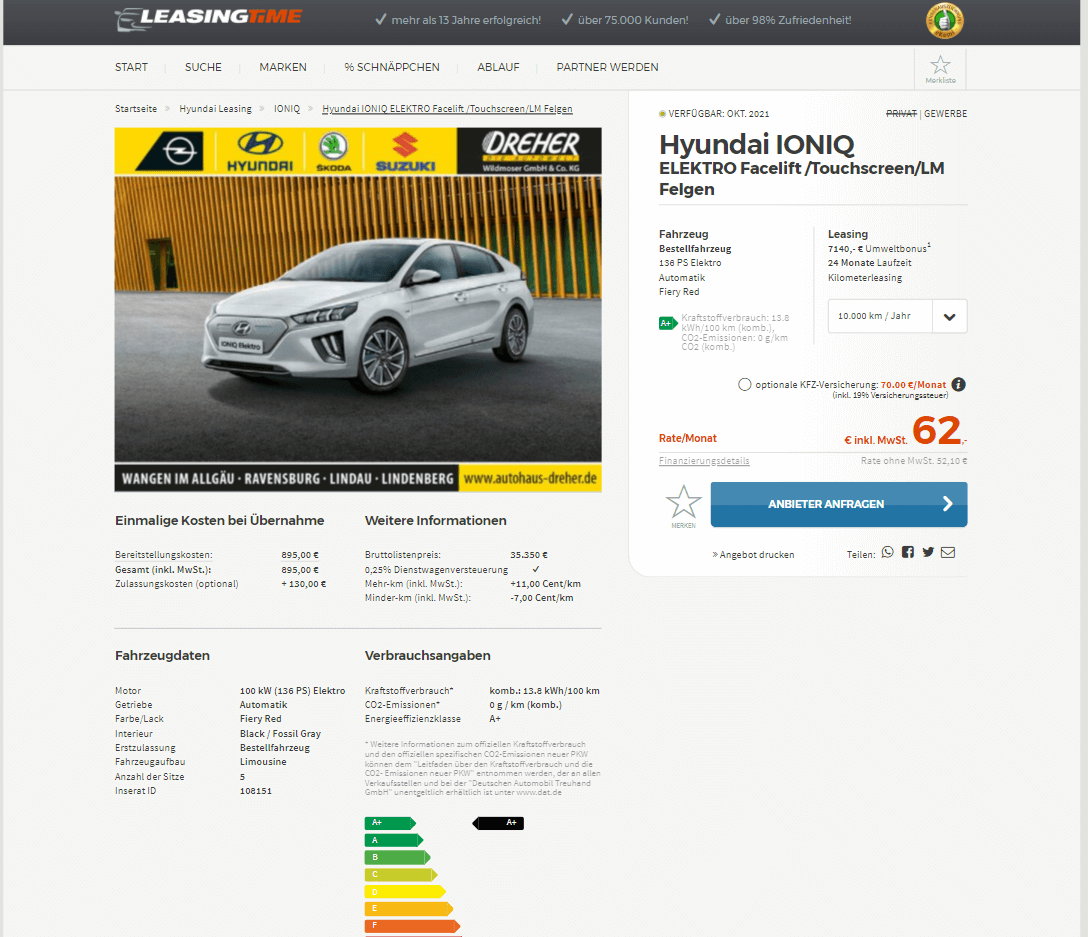Click the yellow D energy label bar
The height and width of the screenshot is (937, 1088).
click(405, 892)
